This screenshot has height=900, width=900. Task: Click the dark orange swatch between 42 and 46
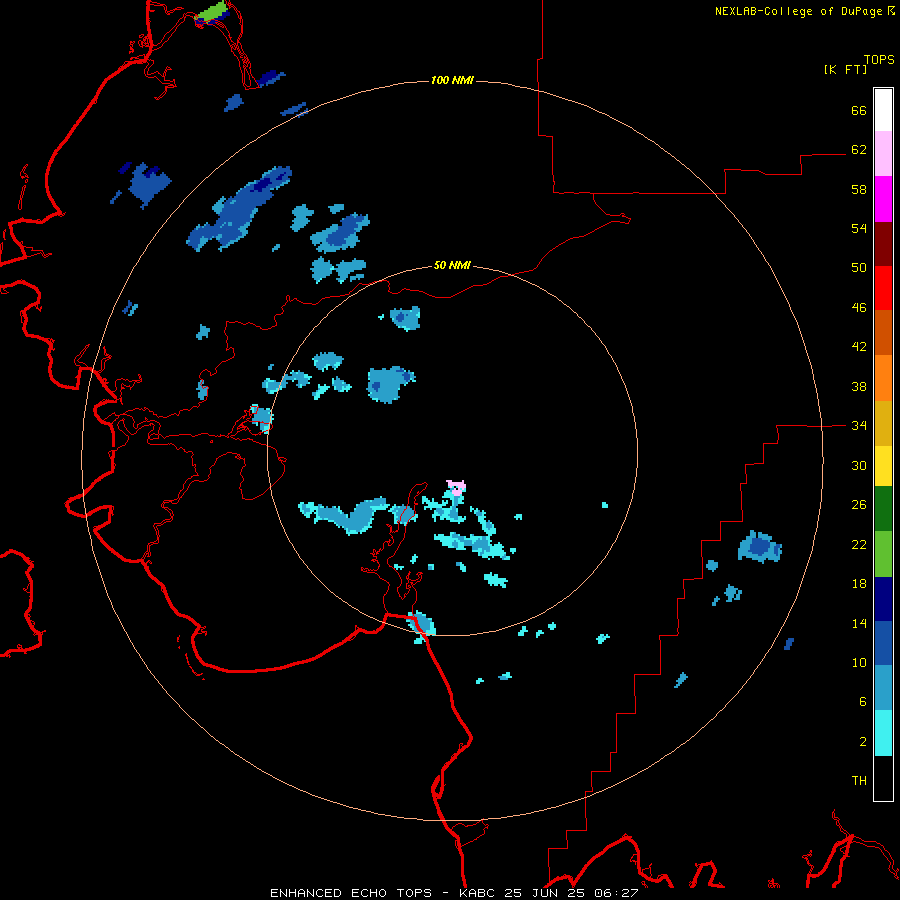pyautogui.click(x=883, y=333)
